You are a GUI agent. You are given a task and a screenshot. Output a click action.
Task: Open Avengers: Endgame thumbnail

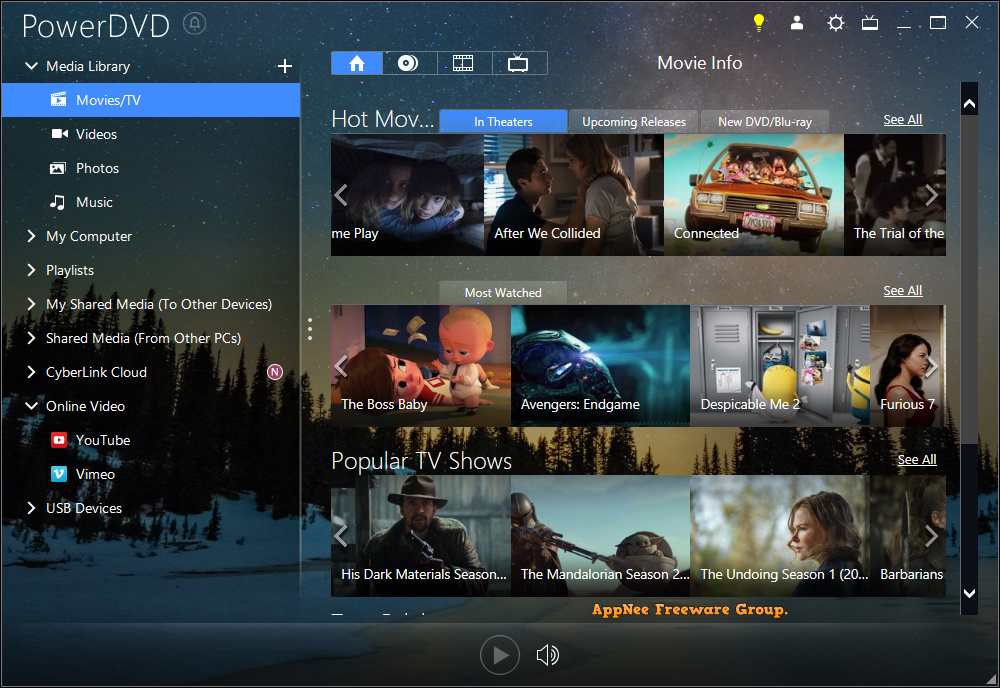pos(600,365)
